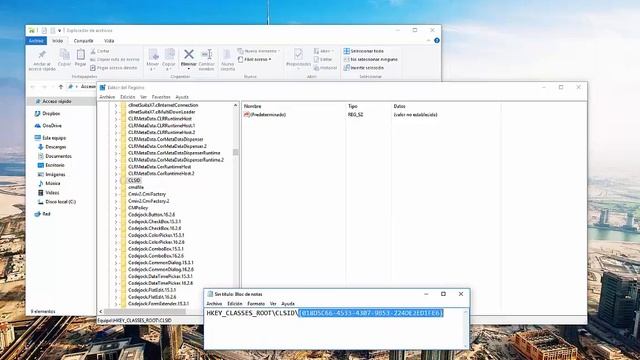
Task: Open Favoritos menu in Registry Editor
Action: [161, 97]
